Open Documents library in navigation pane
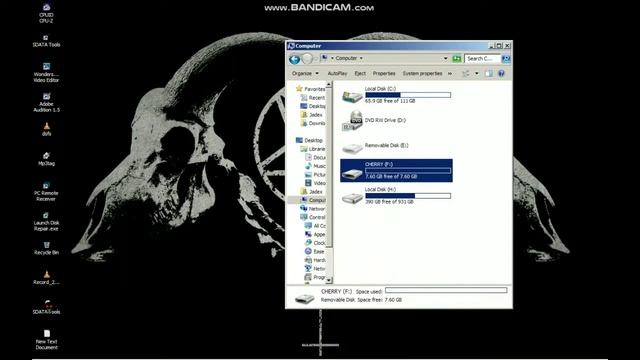640x360 pixels. pyautogui.click(x=315, y=158)
